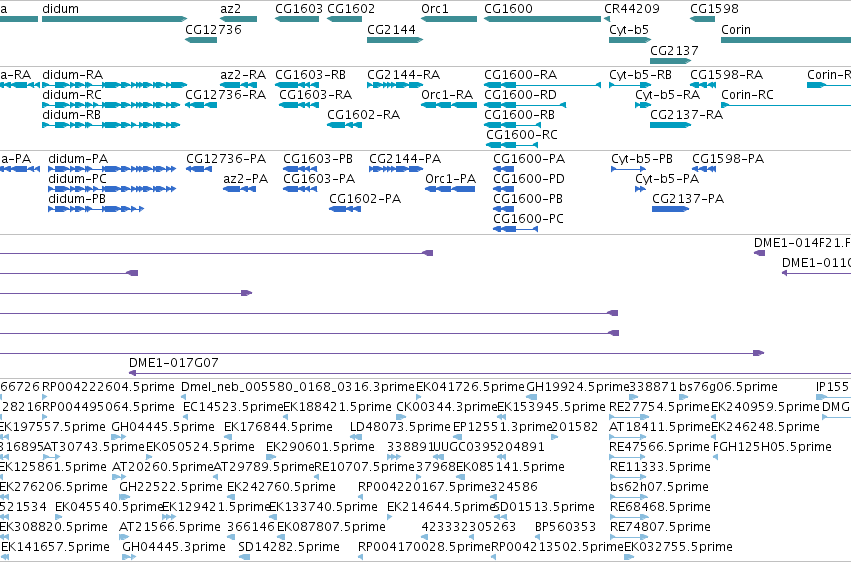Click the az2-RA transcript label
This screenshot has width=851, height=562.
coord(243,75)
